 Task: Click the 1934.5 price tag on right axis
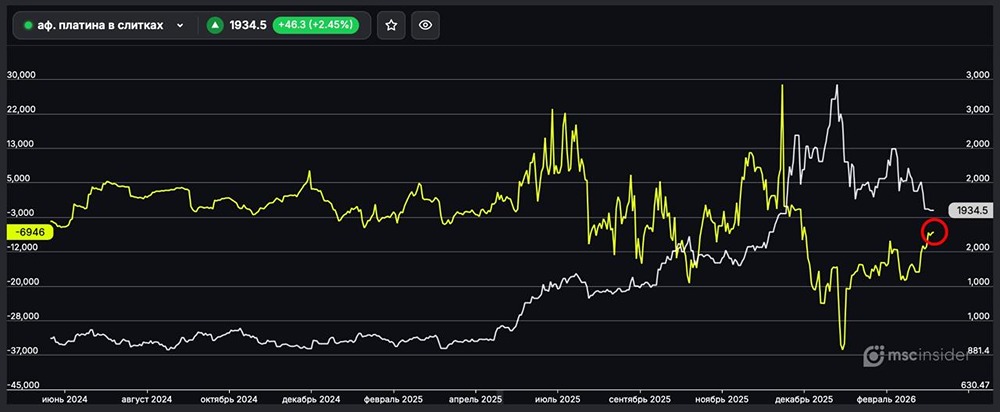pyautogui.click(x=971, y=210)
